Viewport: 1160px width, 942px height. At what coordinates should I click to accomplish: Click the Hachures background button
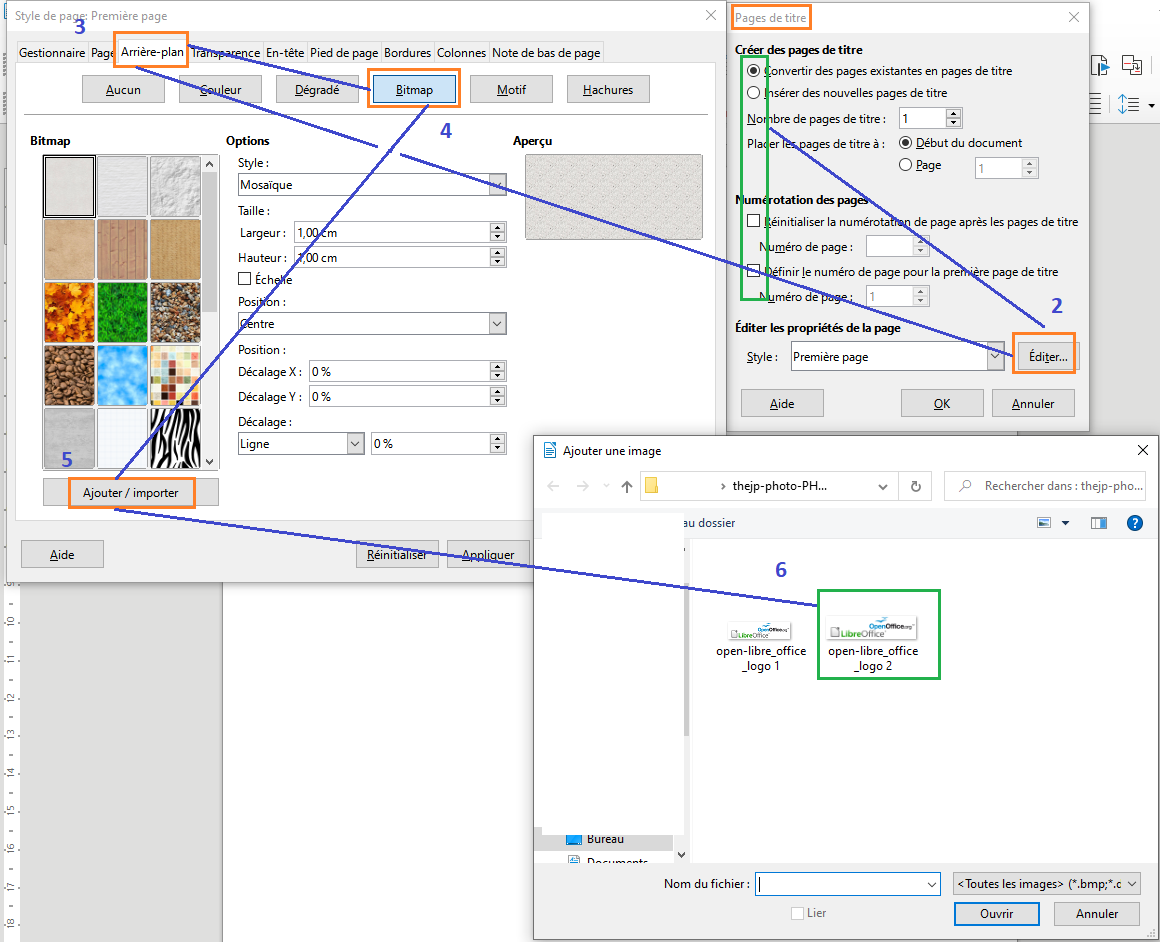click(608, 90)
